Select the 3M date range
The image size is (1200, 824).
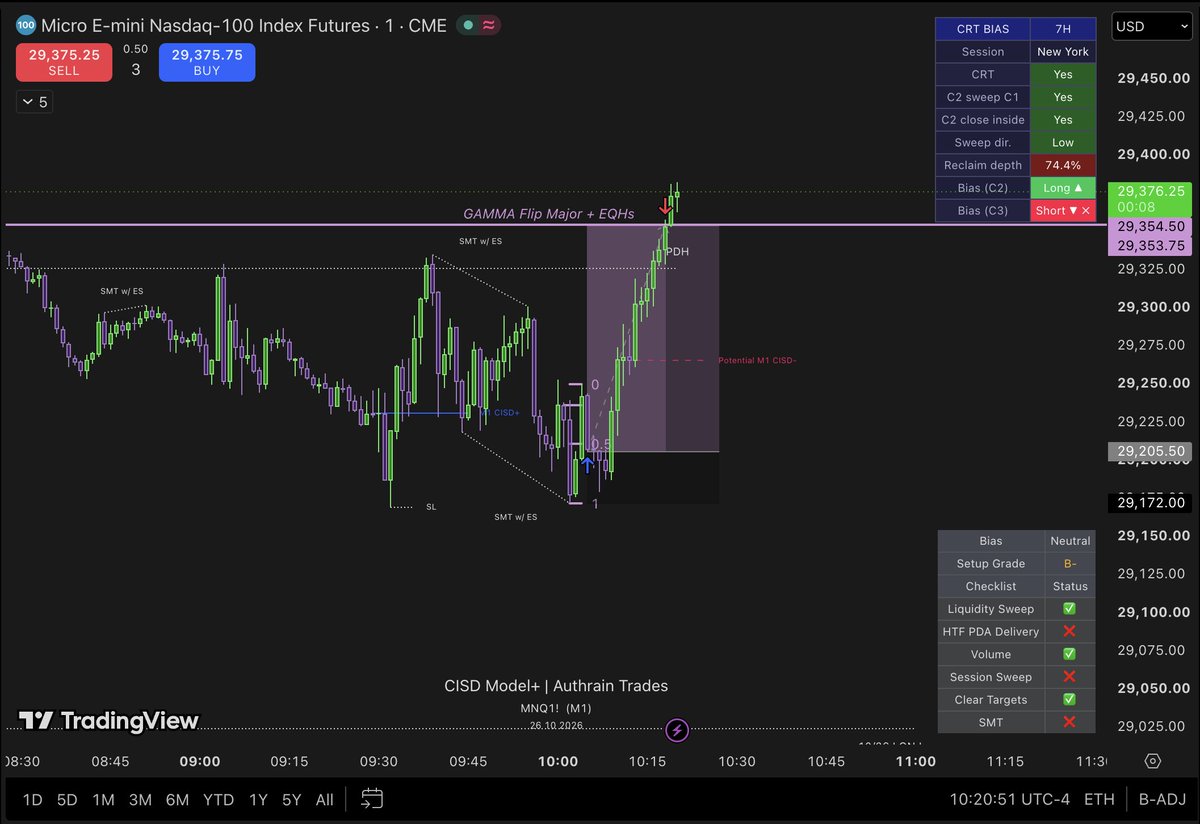pyautogui.click(x=140, y=800)
